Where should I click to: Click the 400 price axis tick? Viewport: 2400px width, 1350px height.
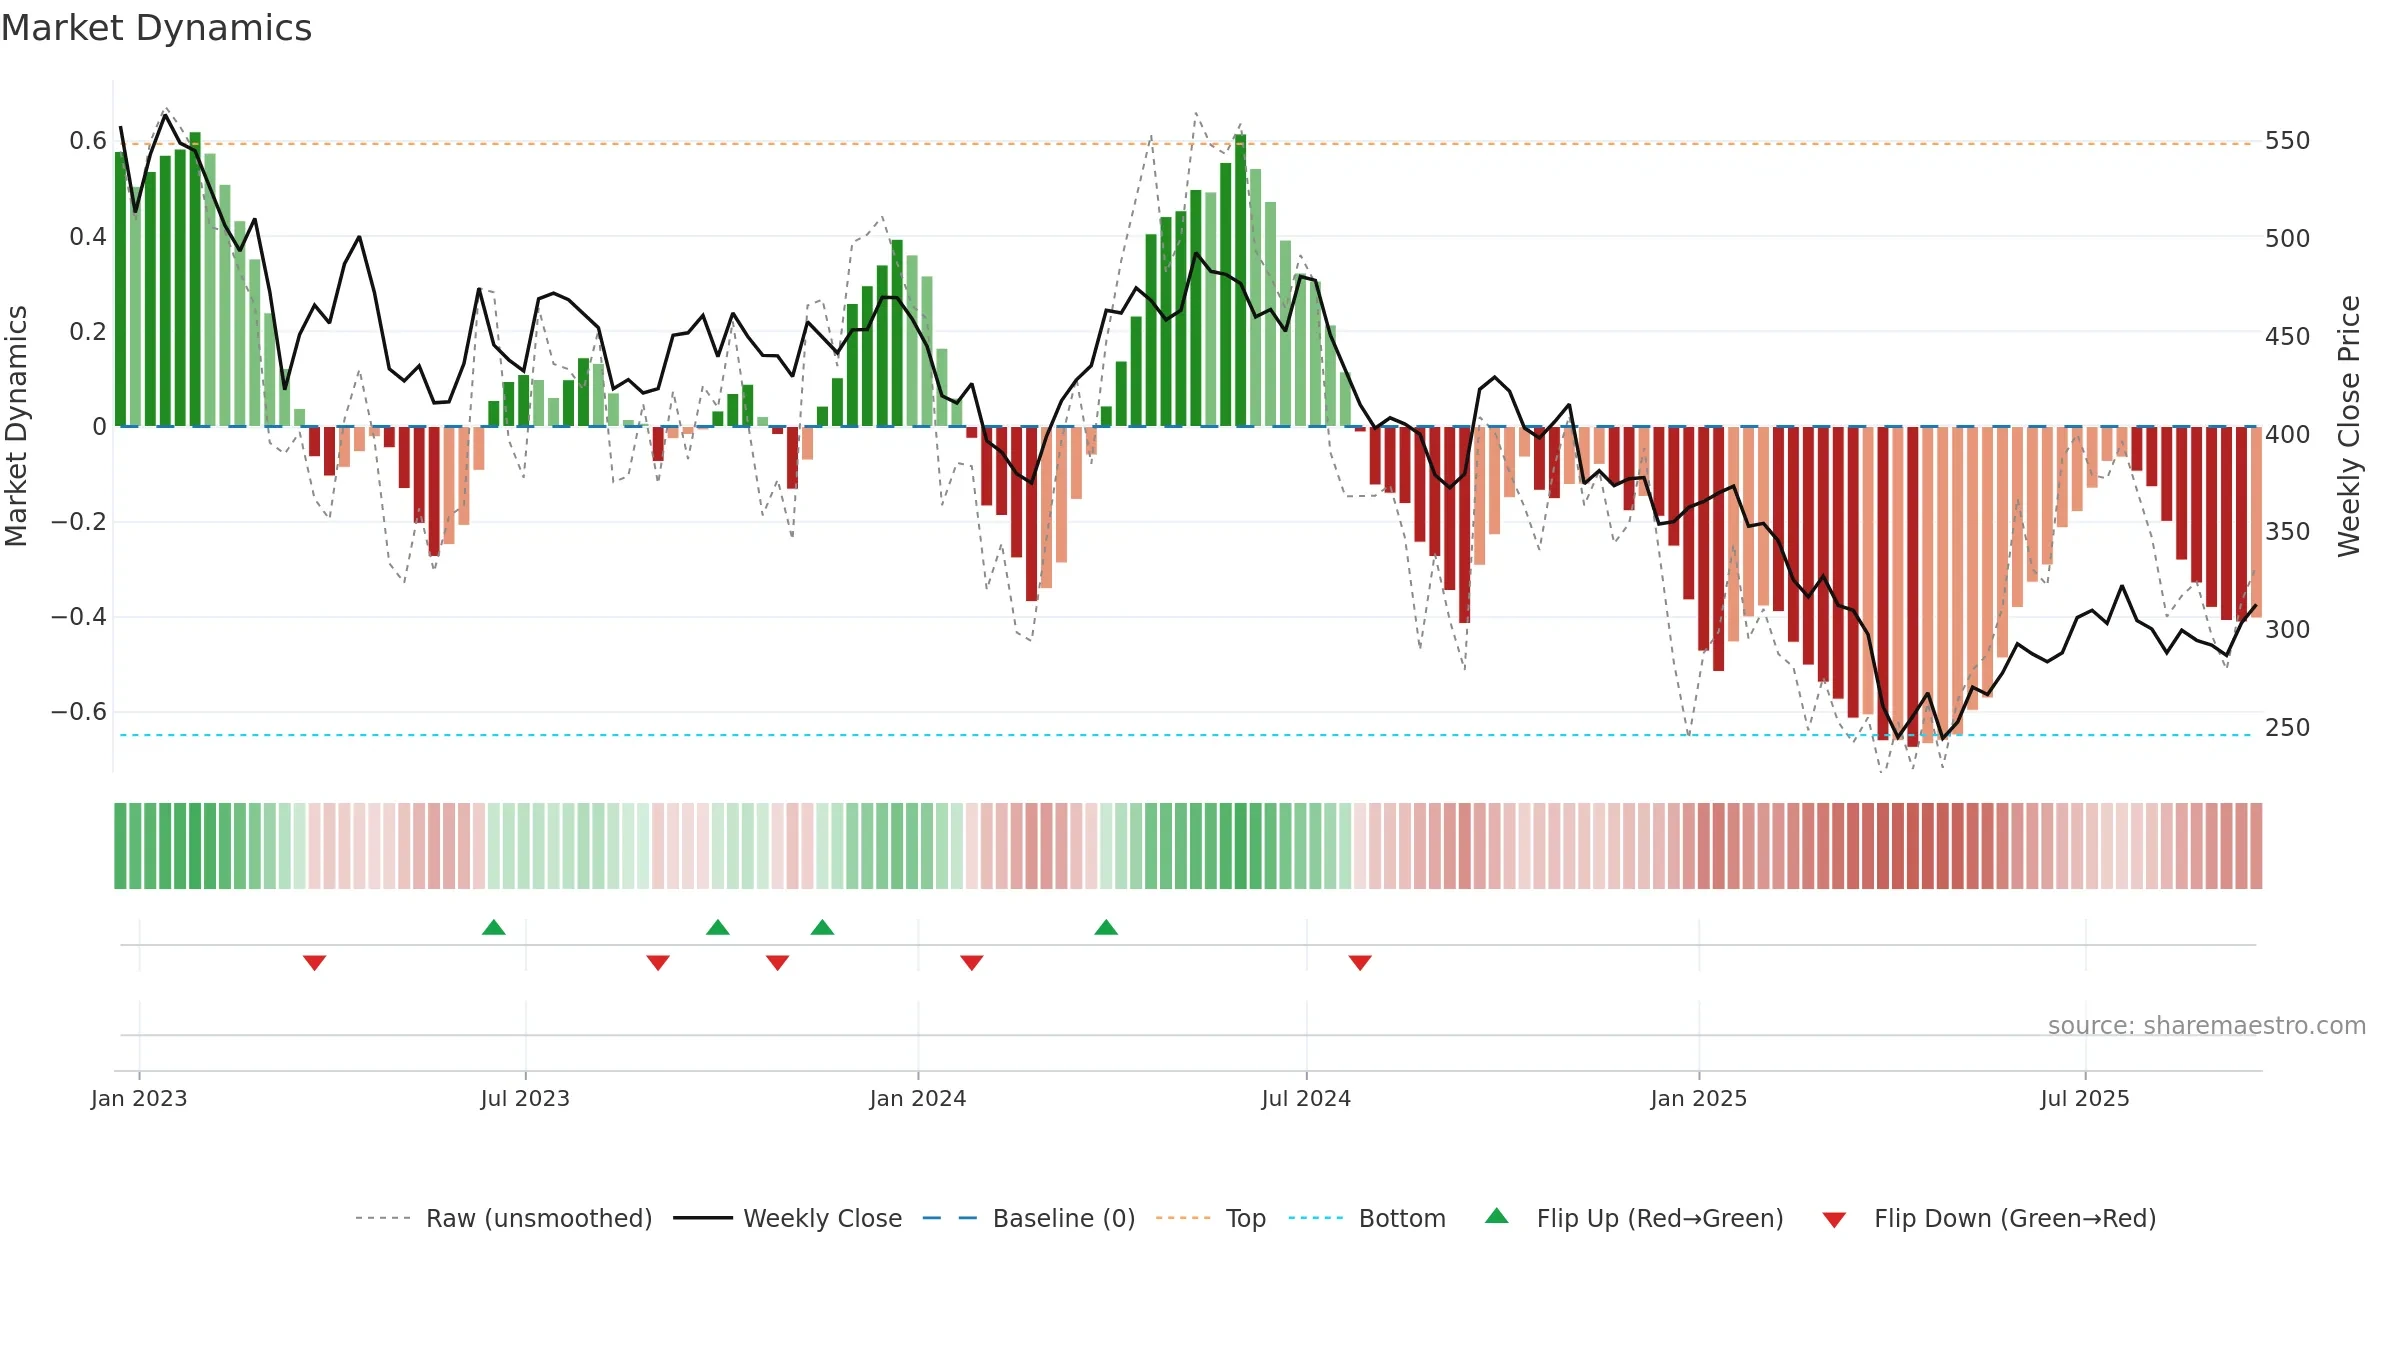[x=2288, y=434]
